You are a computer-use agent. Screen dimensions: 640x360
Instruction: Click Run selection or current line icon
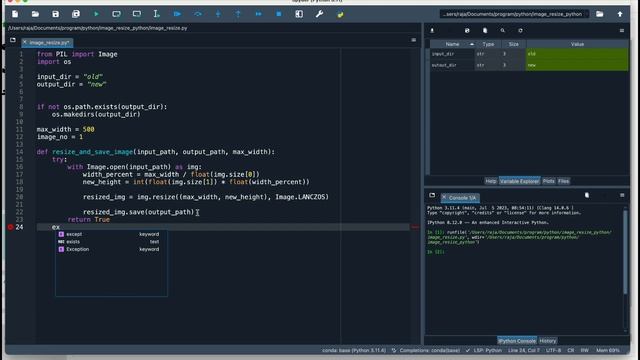[156, 14]
